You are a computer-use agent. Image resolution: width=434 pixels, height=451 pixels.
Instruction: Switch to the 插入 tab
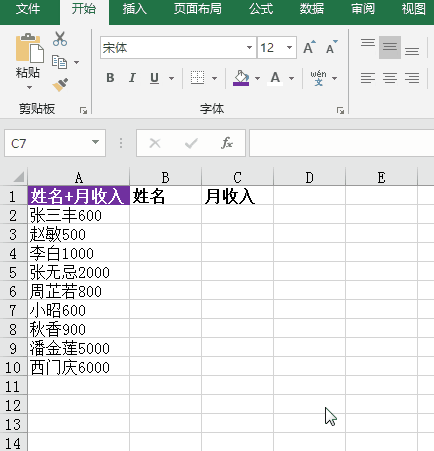click(x=134, y=9)
